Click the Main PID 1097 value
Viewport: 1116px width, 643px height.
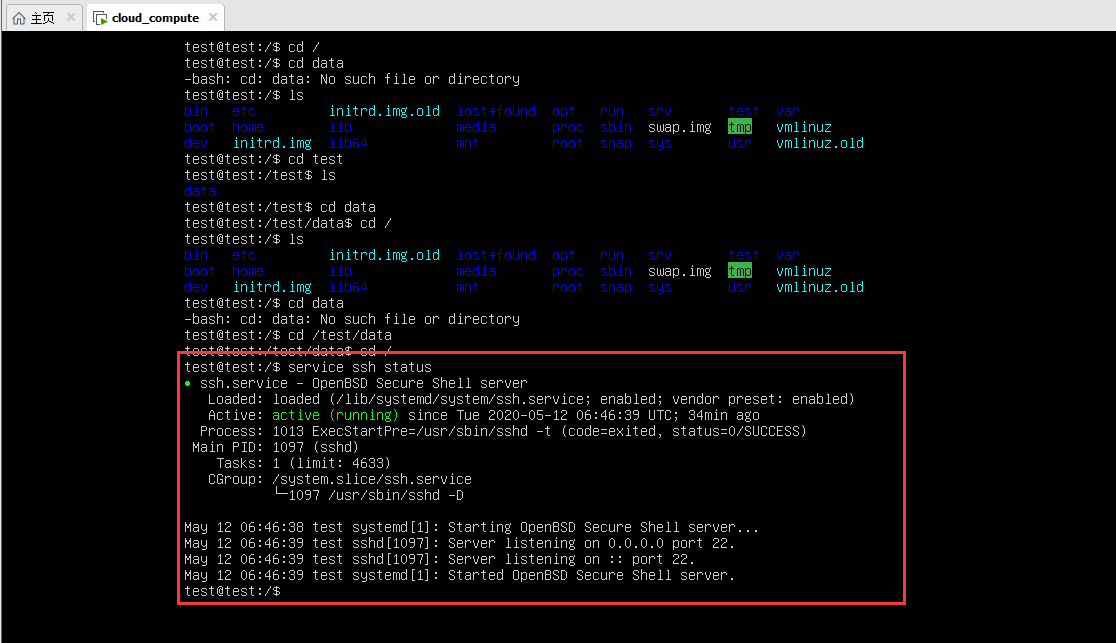[x=288, y=447]
